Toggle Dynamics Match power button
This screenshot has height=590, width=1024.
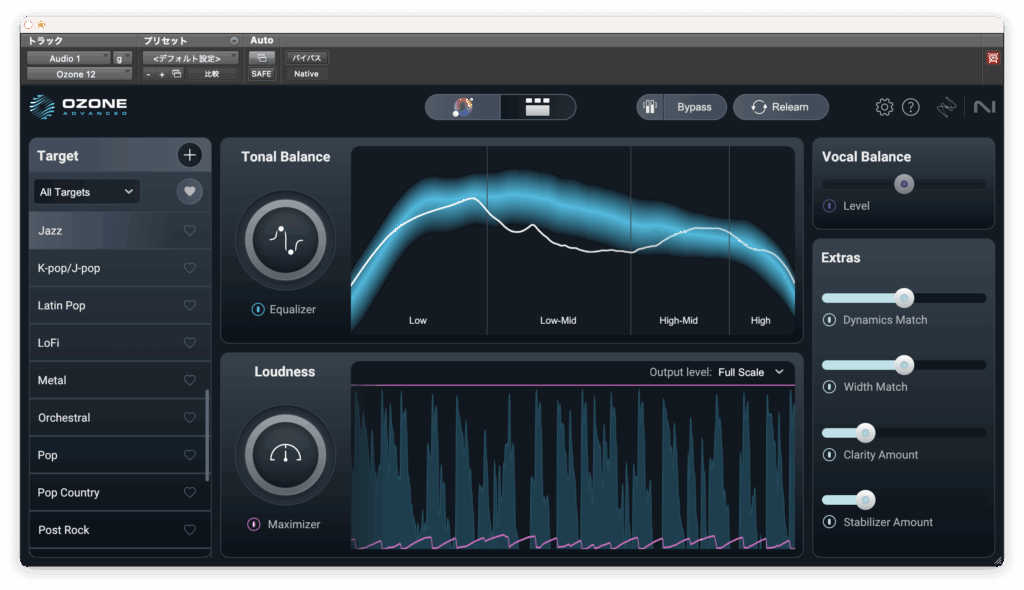click(829, 320)
